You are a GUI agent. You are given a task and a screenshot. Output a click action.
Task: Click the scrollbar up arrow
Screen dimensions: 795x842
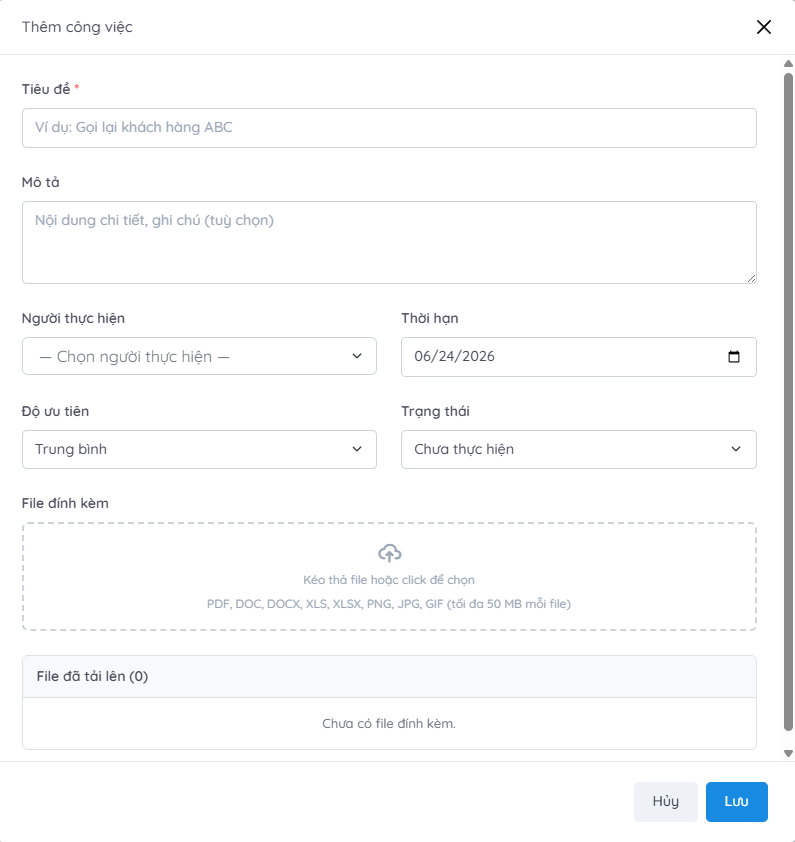click(x=788, y=64)
